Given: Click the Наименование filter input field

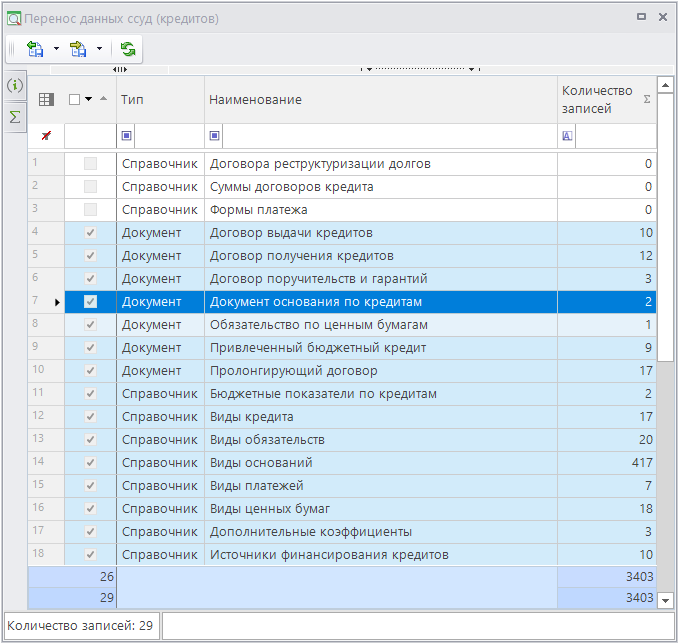Looking at the screenshot, I should 388,136.
